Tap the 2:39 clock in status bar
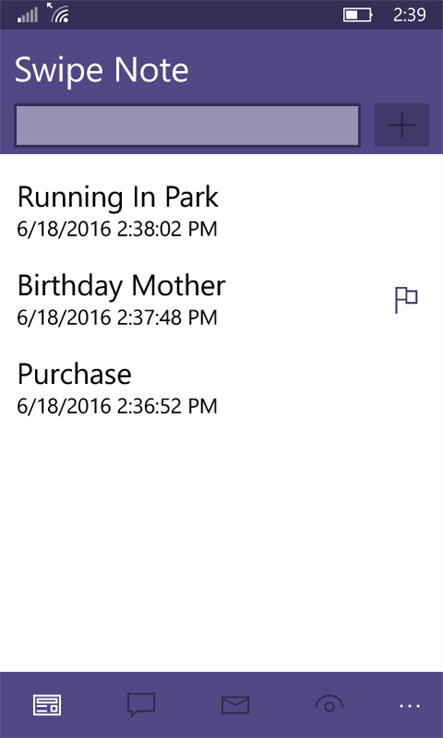This screenshot has width=443, height=738. [x=410, y=15]
